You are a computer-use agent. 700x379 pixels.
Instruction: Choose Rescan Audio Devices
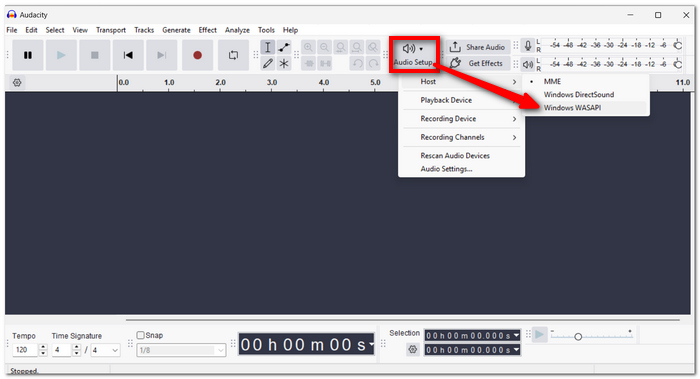pos(461,156)
